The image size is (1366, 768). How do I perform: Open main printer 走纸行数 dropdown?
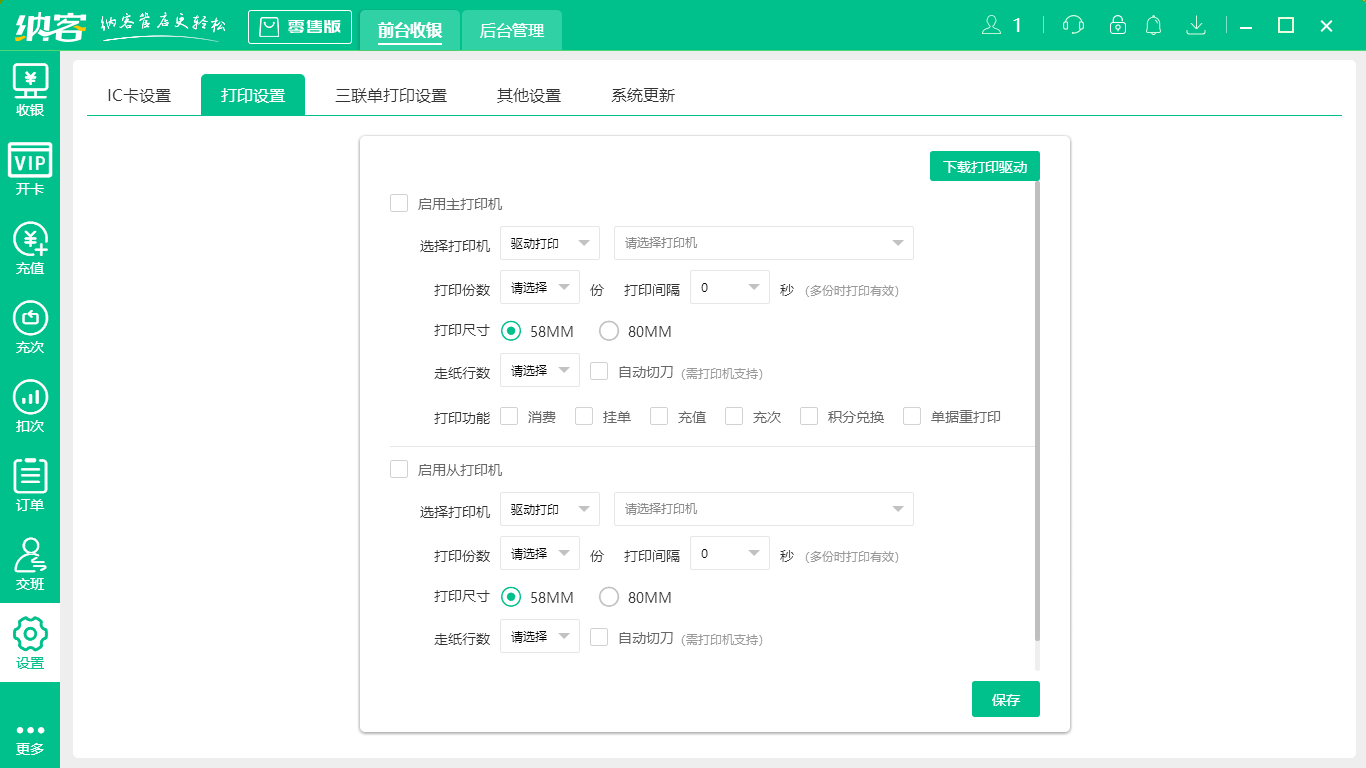pos(540,370)
